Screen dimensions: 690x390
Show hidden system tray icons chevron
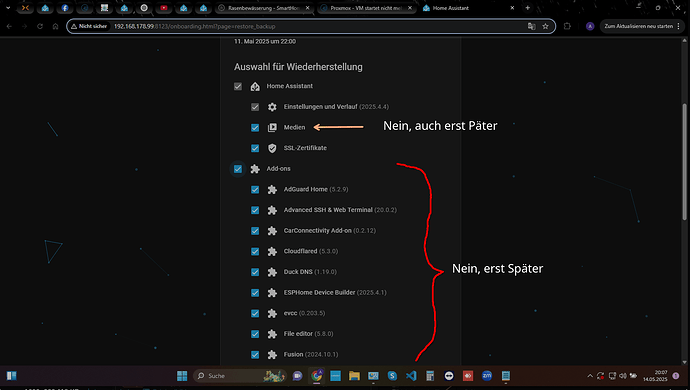point(590,376)
